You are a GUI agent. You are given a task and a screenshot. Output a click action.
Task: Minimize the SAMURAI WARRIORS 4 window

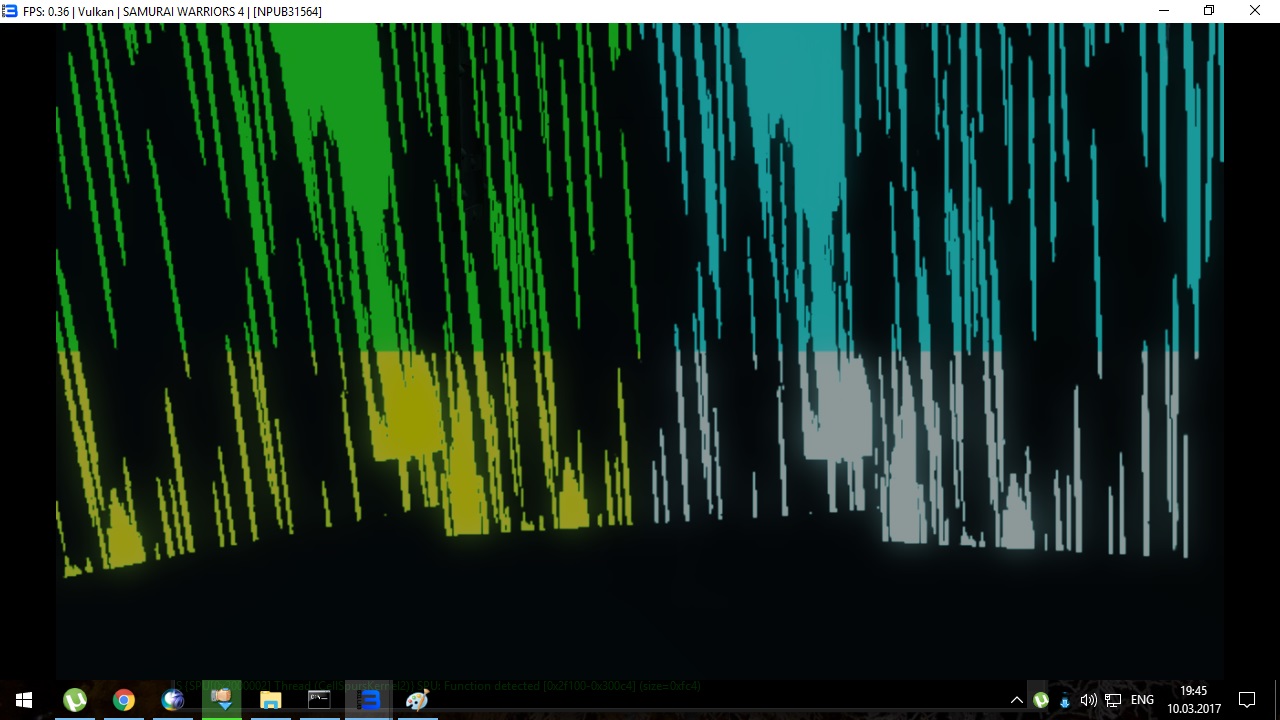pos(1163,11)
